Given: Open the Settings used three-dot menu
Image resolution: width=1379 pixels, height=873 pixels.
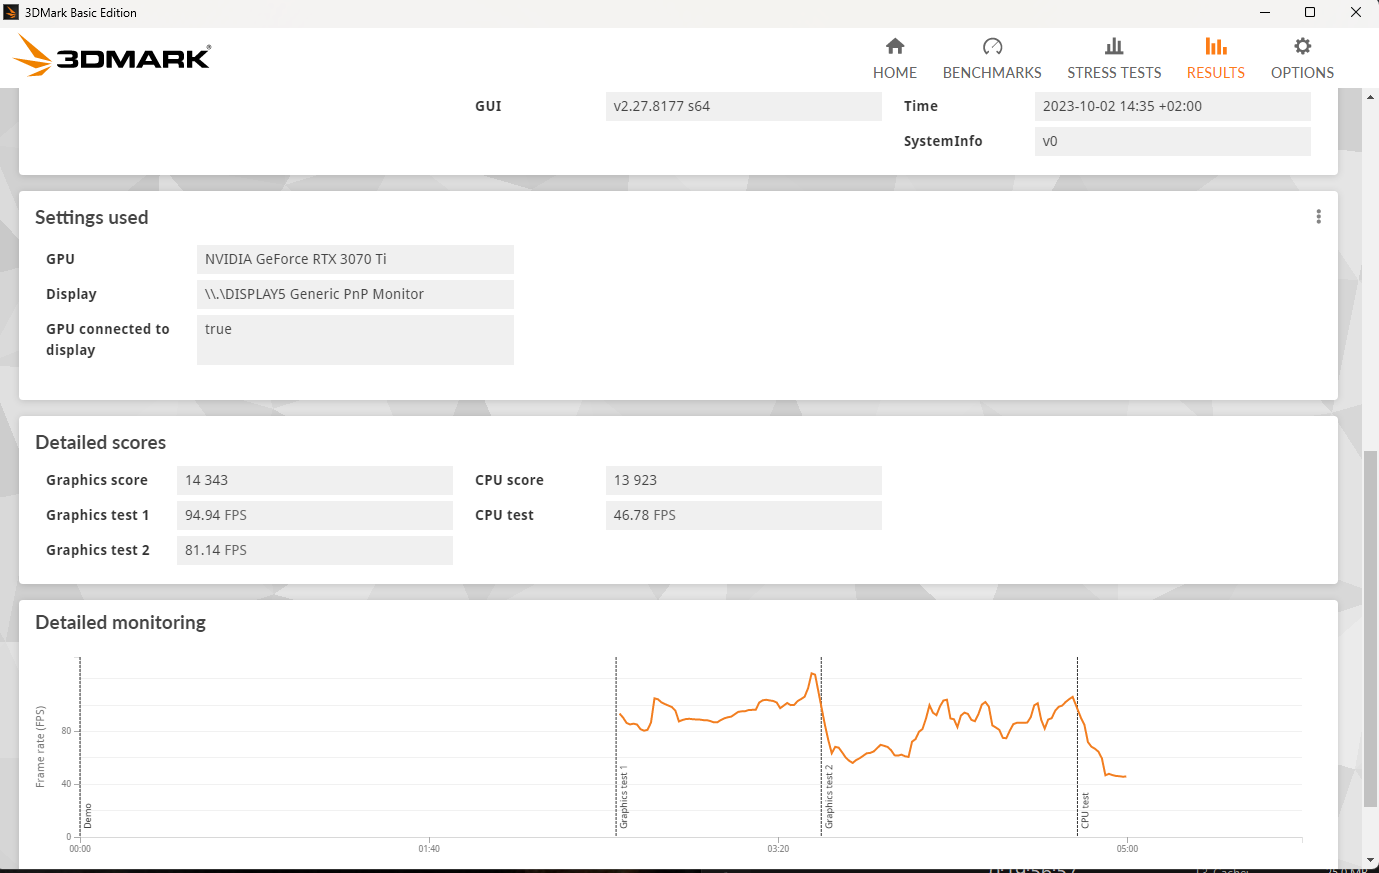Looking at the screenshot, I should pos(1319,217).
